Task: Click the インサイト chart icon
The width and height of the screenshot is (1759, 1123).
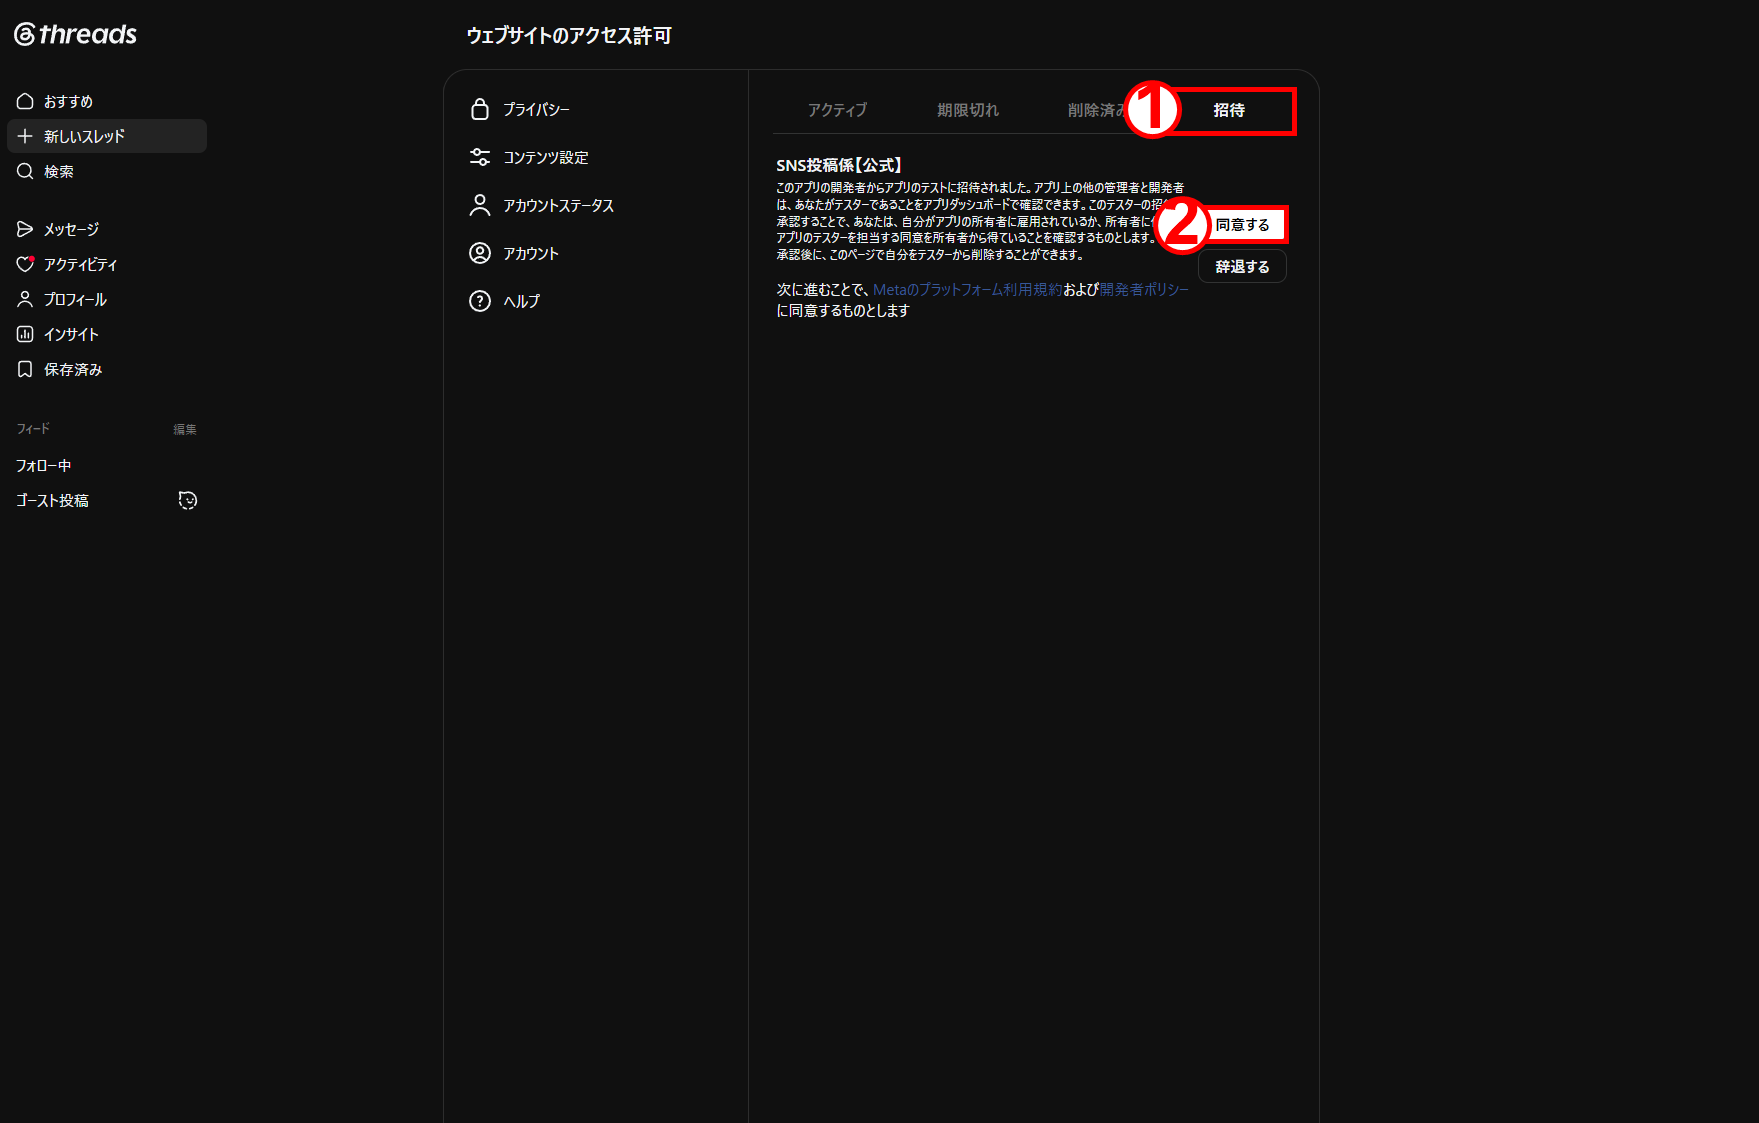Action: [25, 334]
